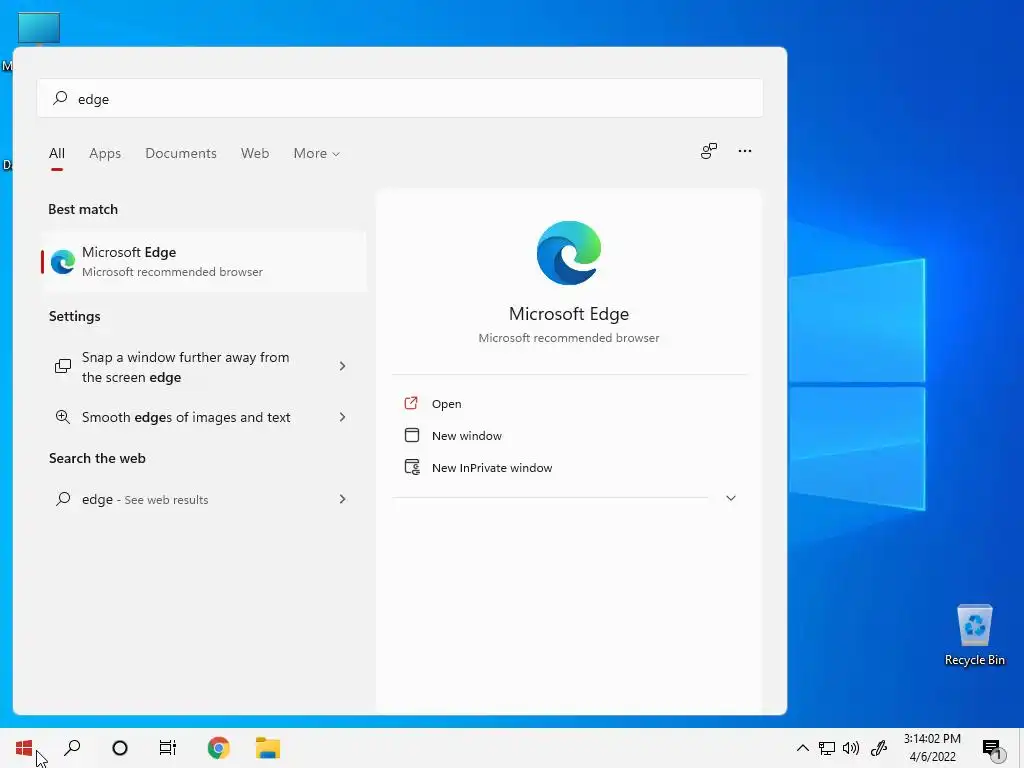
Task: Choose New window for Edge
Action: click(x=466, y=436)
